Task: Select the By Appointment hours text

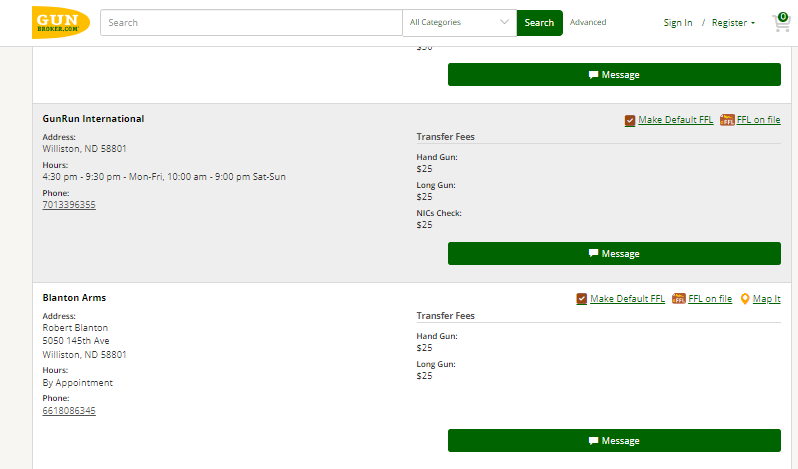Action: click(x=77, y=383)
